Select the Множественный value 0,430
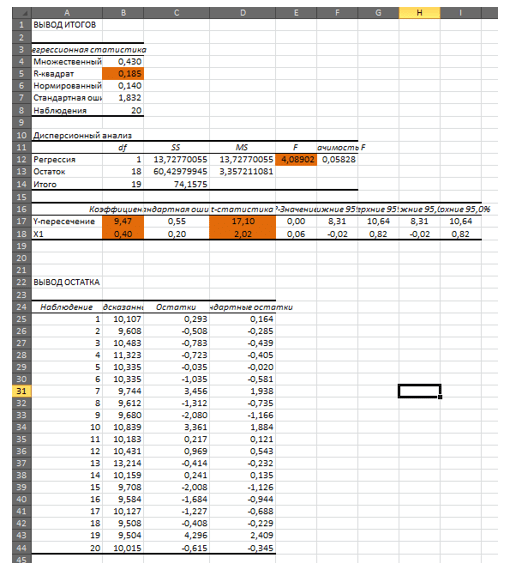520x563 pixels. coord(123,61)
